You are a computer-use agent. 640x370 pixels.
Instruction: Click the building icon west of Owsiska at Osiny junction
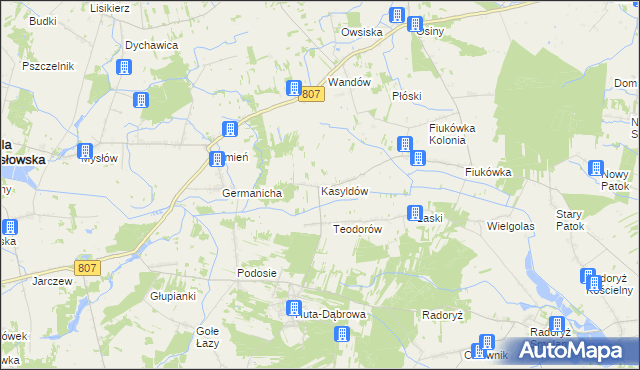coord(397,16)
